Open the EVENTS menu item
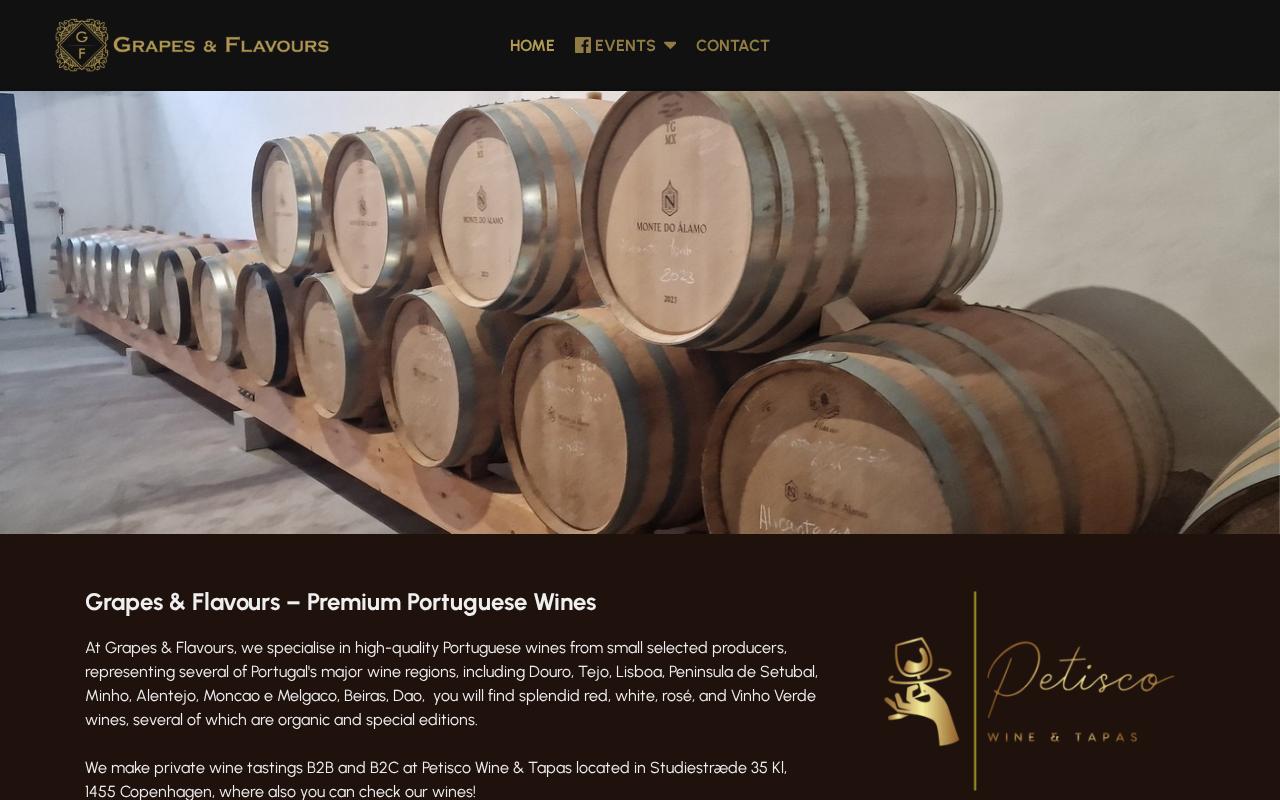The height and width of the screenshot is (800, 1280). click(625, 45)
